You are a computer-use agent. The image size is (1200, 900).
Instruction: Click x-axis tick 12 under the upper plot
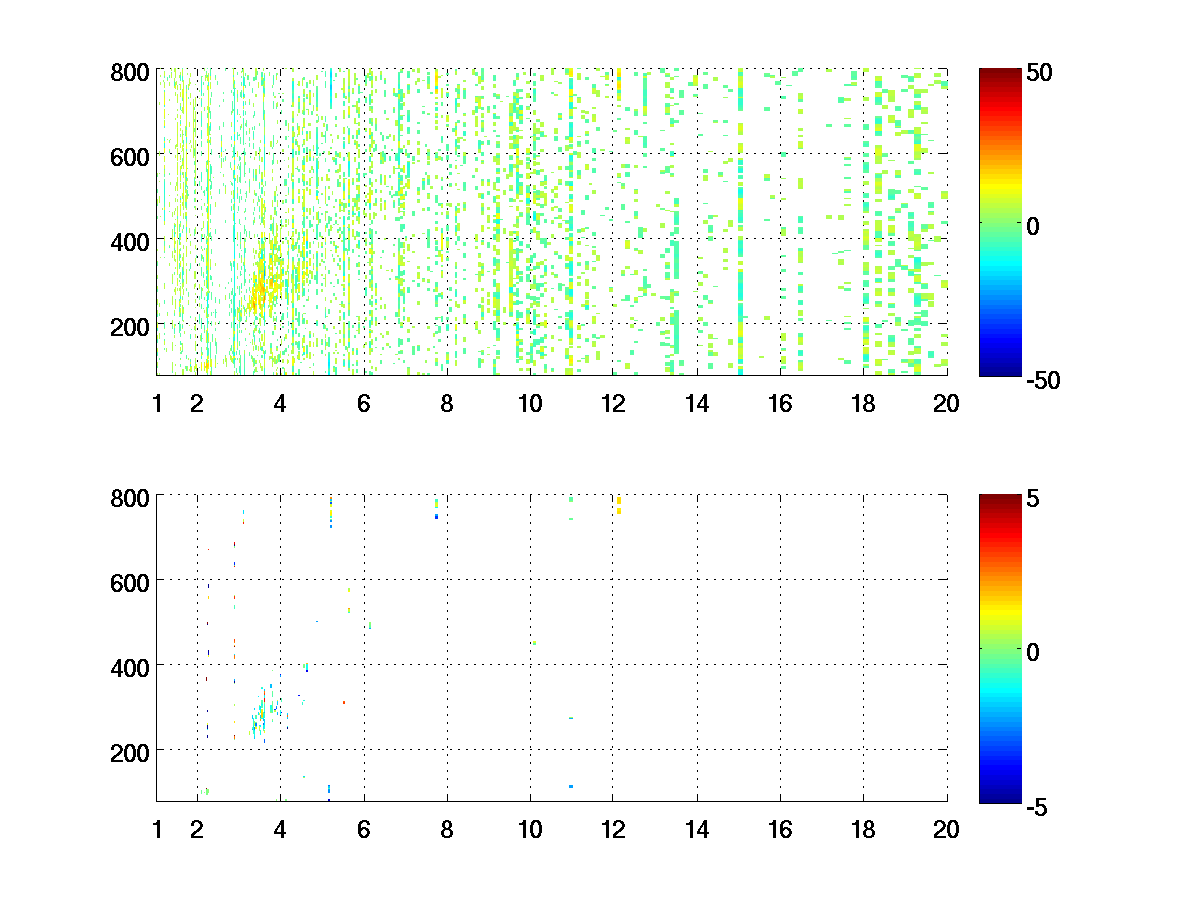pyautogui.click(x=613, y=404)
